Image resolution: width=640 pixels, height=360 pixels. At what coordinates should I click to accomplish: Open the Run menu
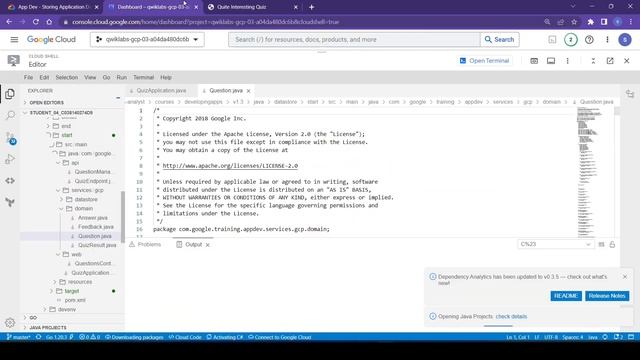click(x=122, y=77)
